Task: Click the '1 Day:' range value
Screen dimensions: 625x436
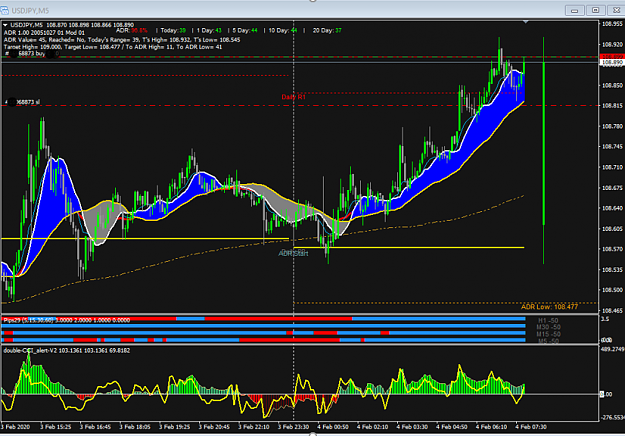Action: (209, 30)
